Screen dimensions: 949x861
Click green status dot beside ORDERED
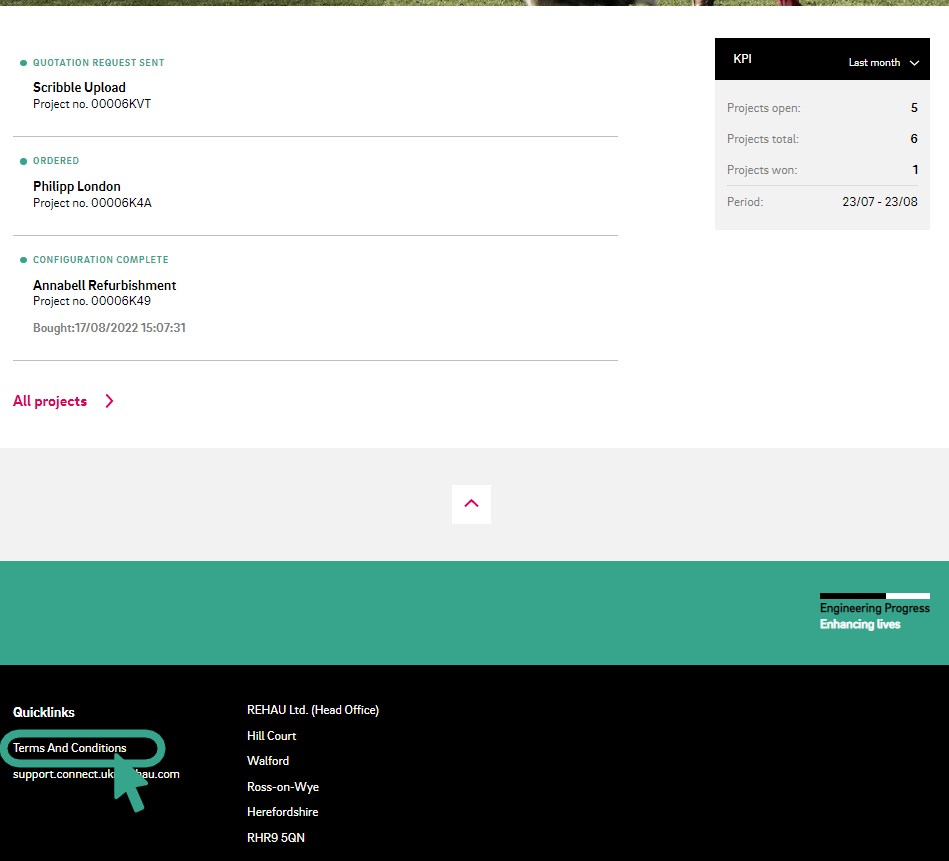click(24, 161)
